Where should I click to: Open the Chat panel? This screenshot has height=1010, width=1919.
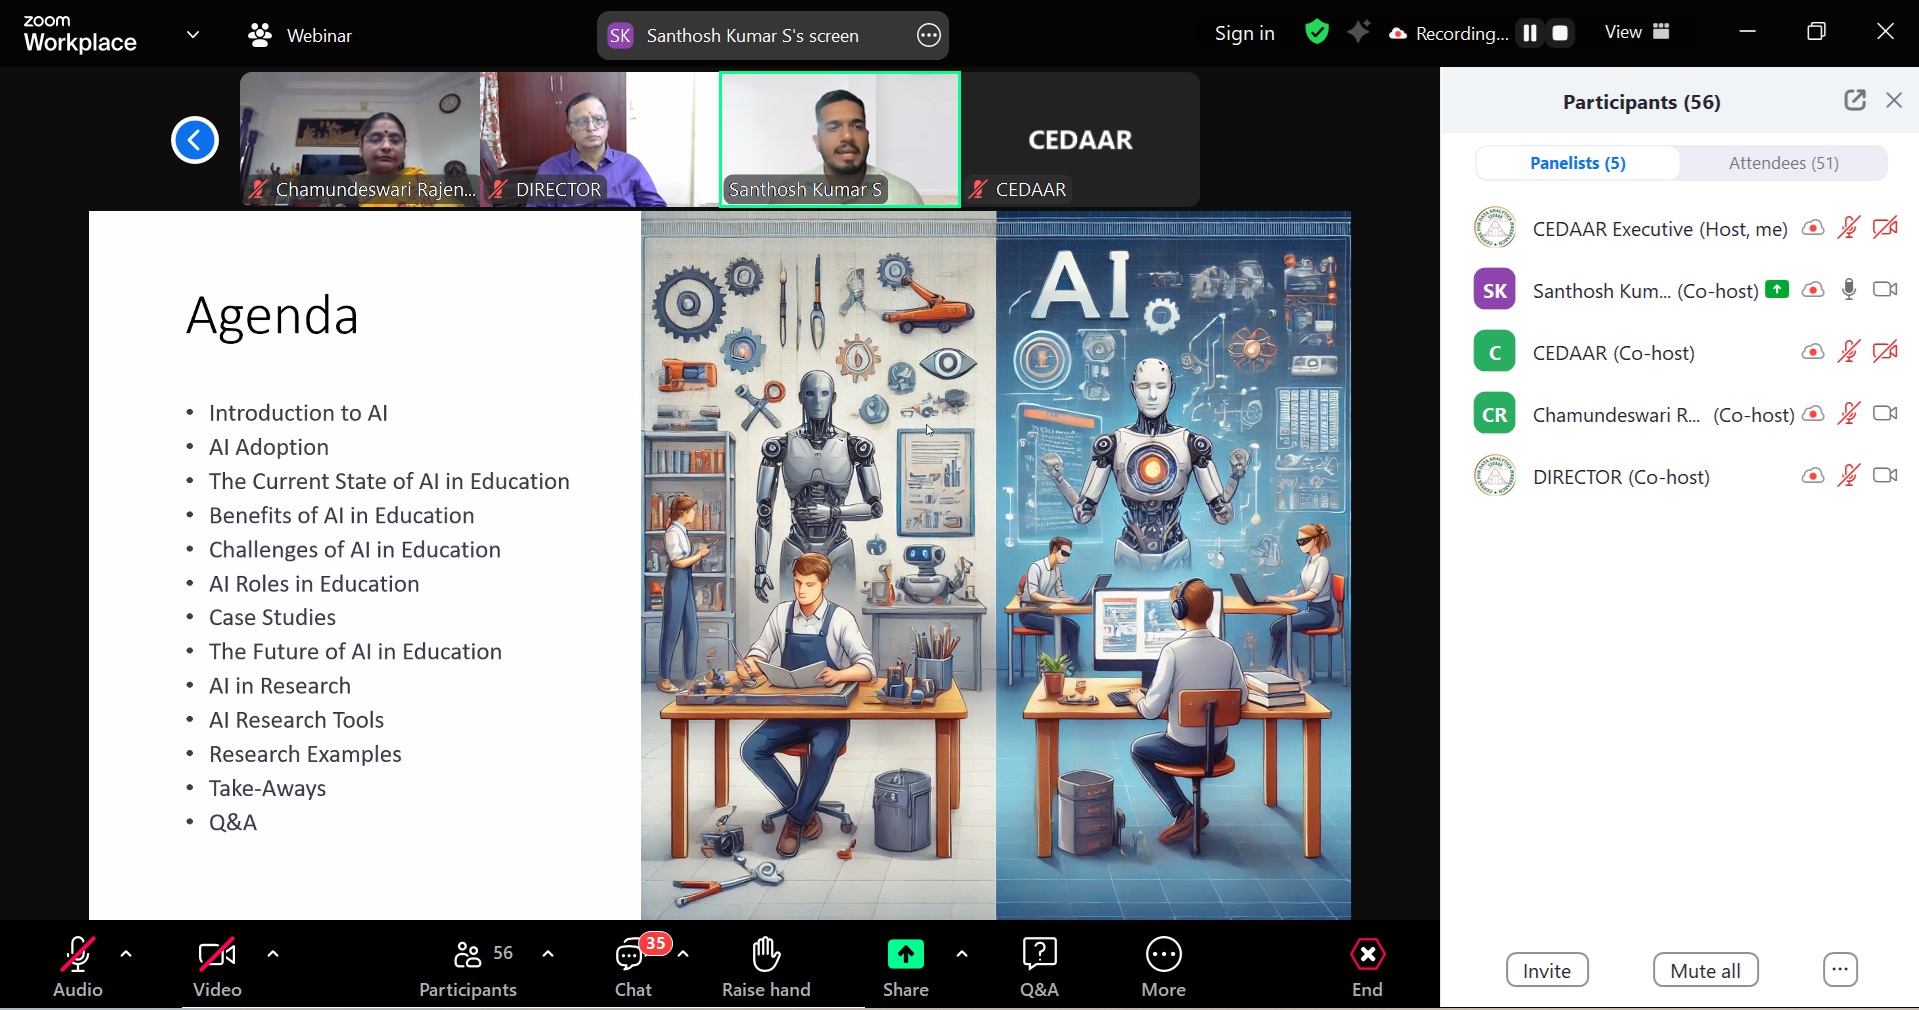click(x=633, y=967)
